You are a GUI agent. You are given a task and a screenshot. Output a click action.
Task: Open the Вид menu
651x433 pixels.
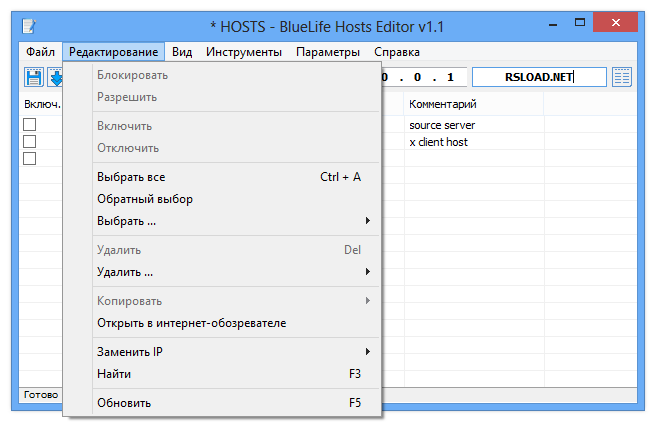(x=182, y=52)
